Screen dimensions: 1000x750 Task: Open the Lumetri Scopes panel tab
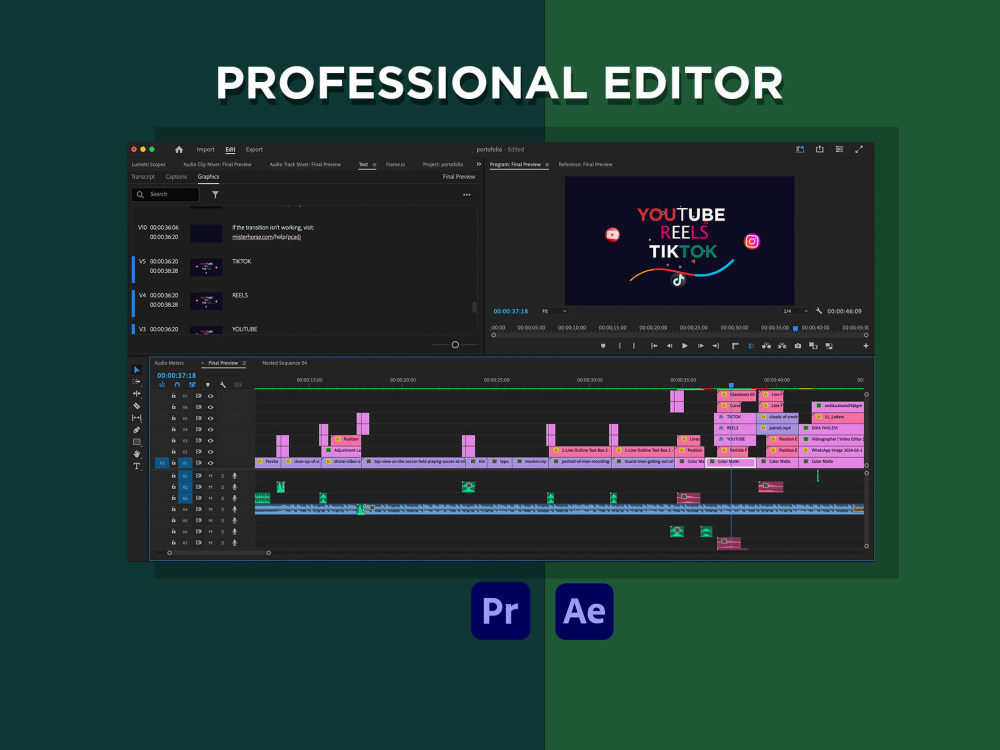149,165
